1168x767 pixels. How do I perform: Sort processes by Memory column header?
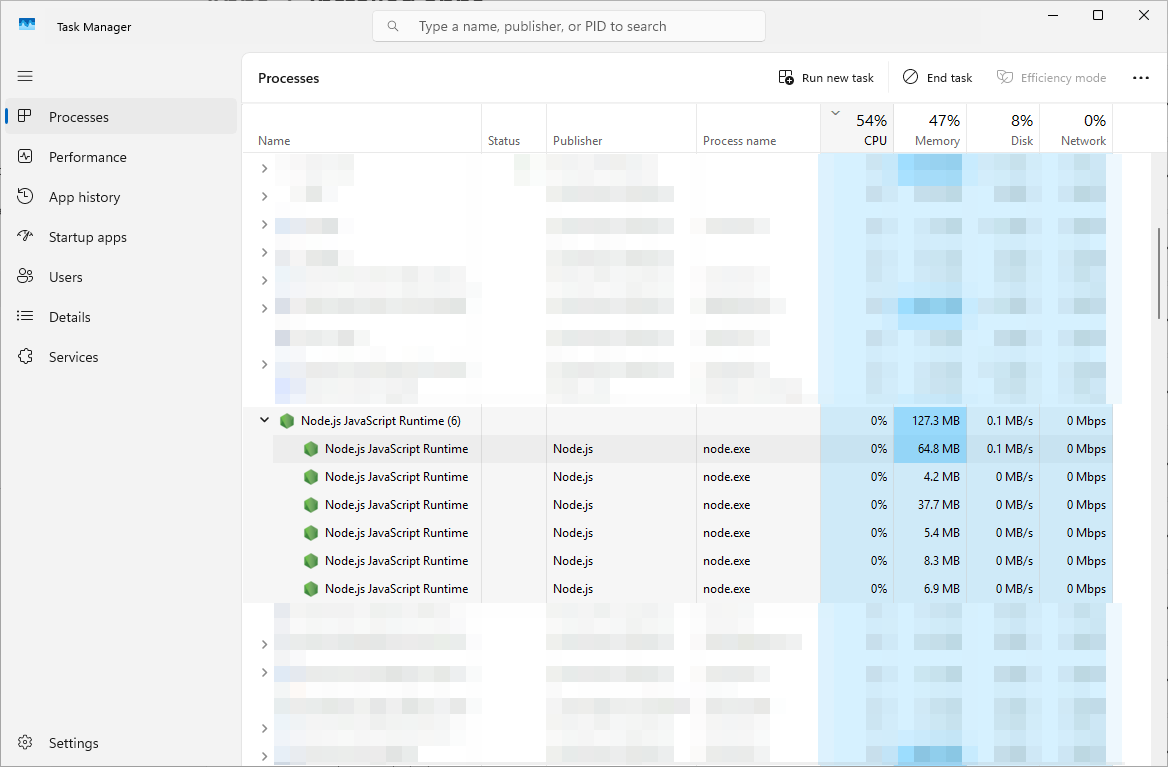tap(930, 129)
